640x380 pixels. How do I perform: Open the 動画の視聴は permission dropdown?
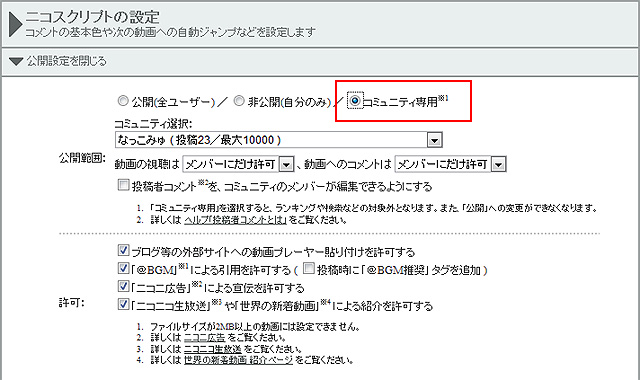point(238,164)
